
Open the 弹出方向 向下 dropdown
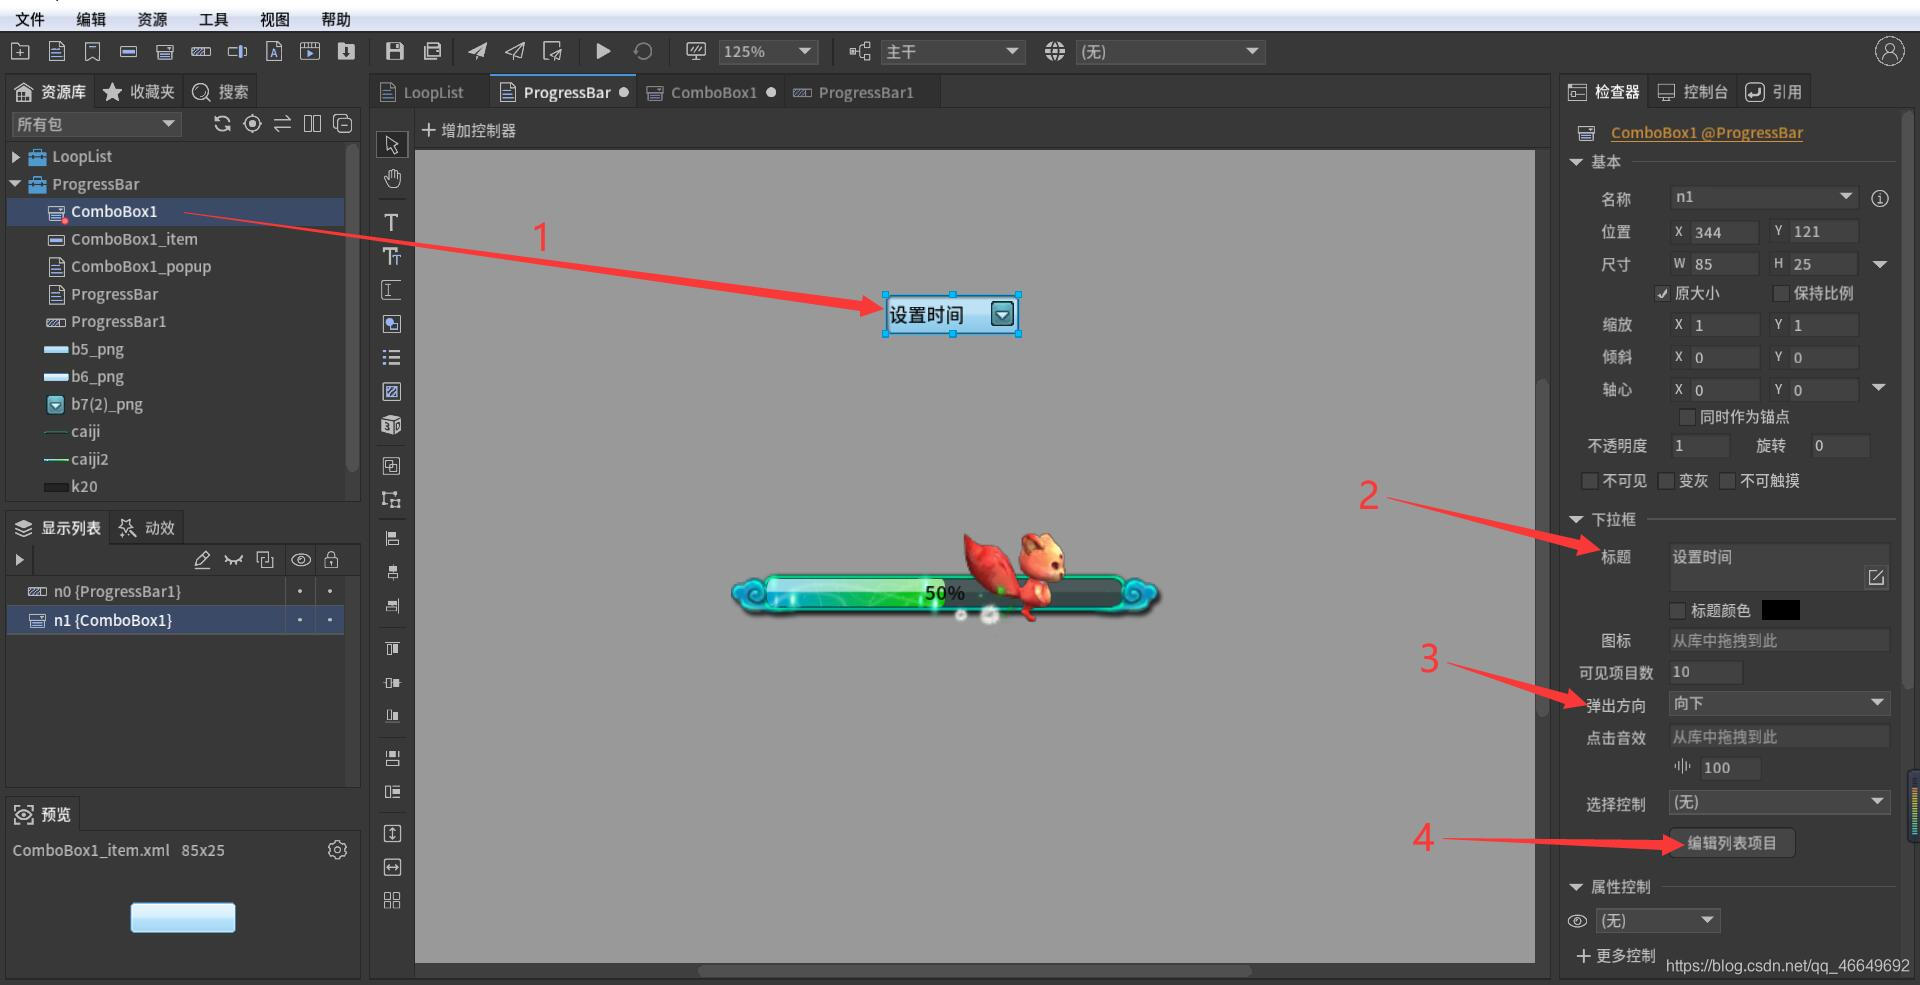pos(1779,703)
